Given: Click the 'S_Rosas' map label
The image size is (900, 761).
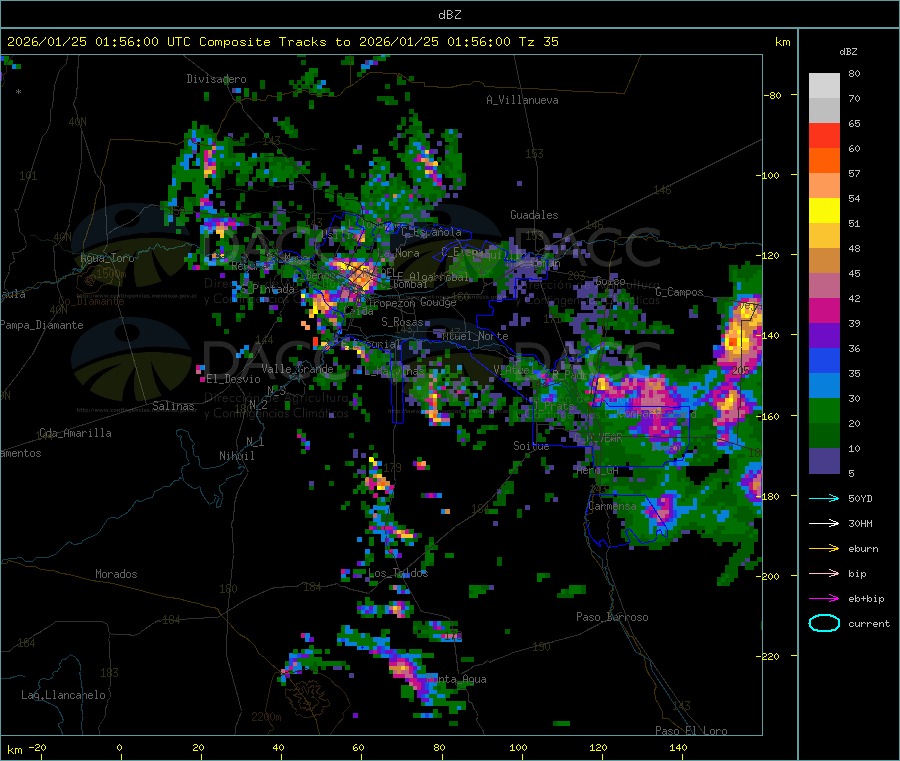Looking at the screenshot, I should click(x=402, y=322).
